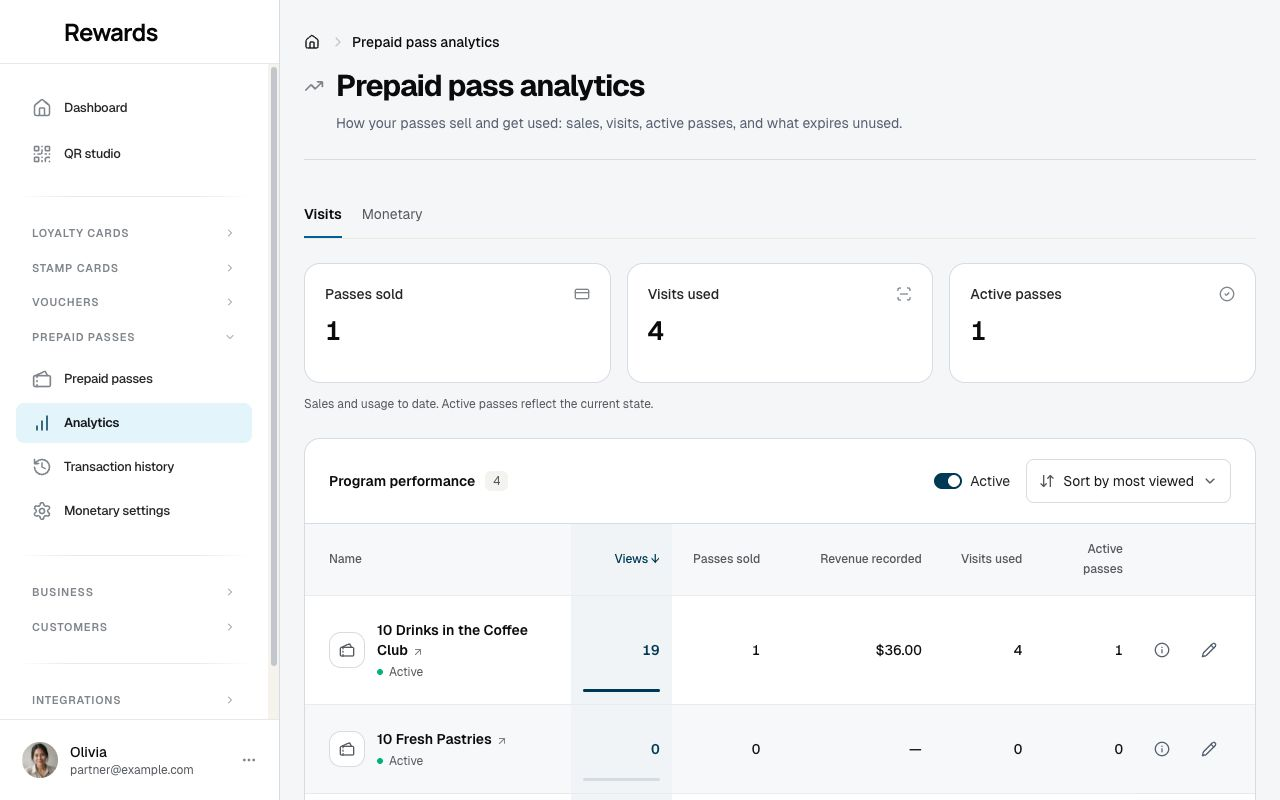Collapse the Prepaid Passes section
1280x800 pixels.
click(x=134, y=337)
